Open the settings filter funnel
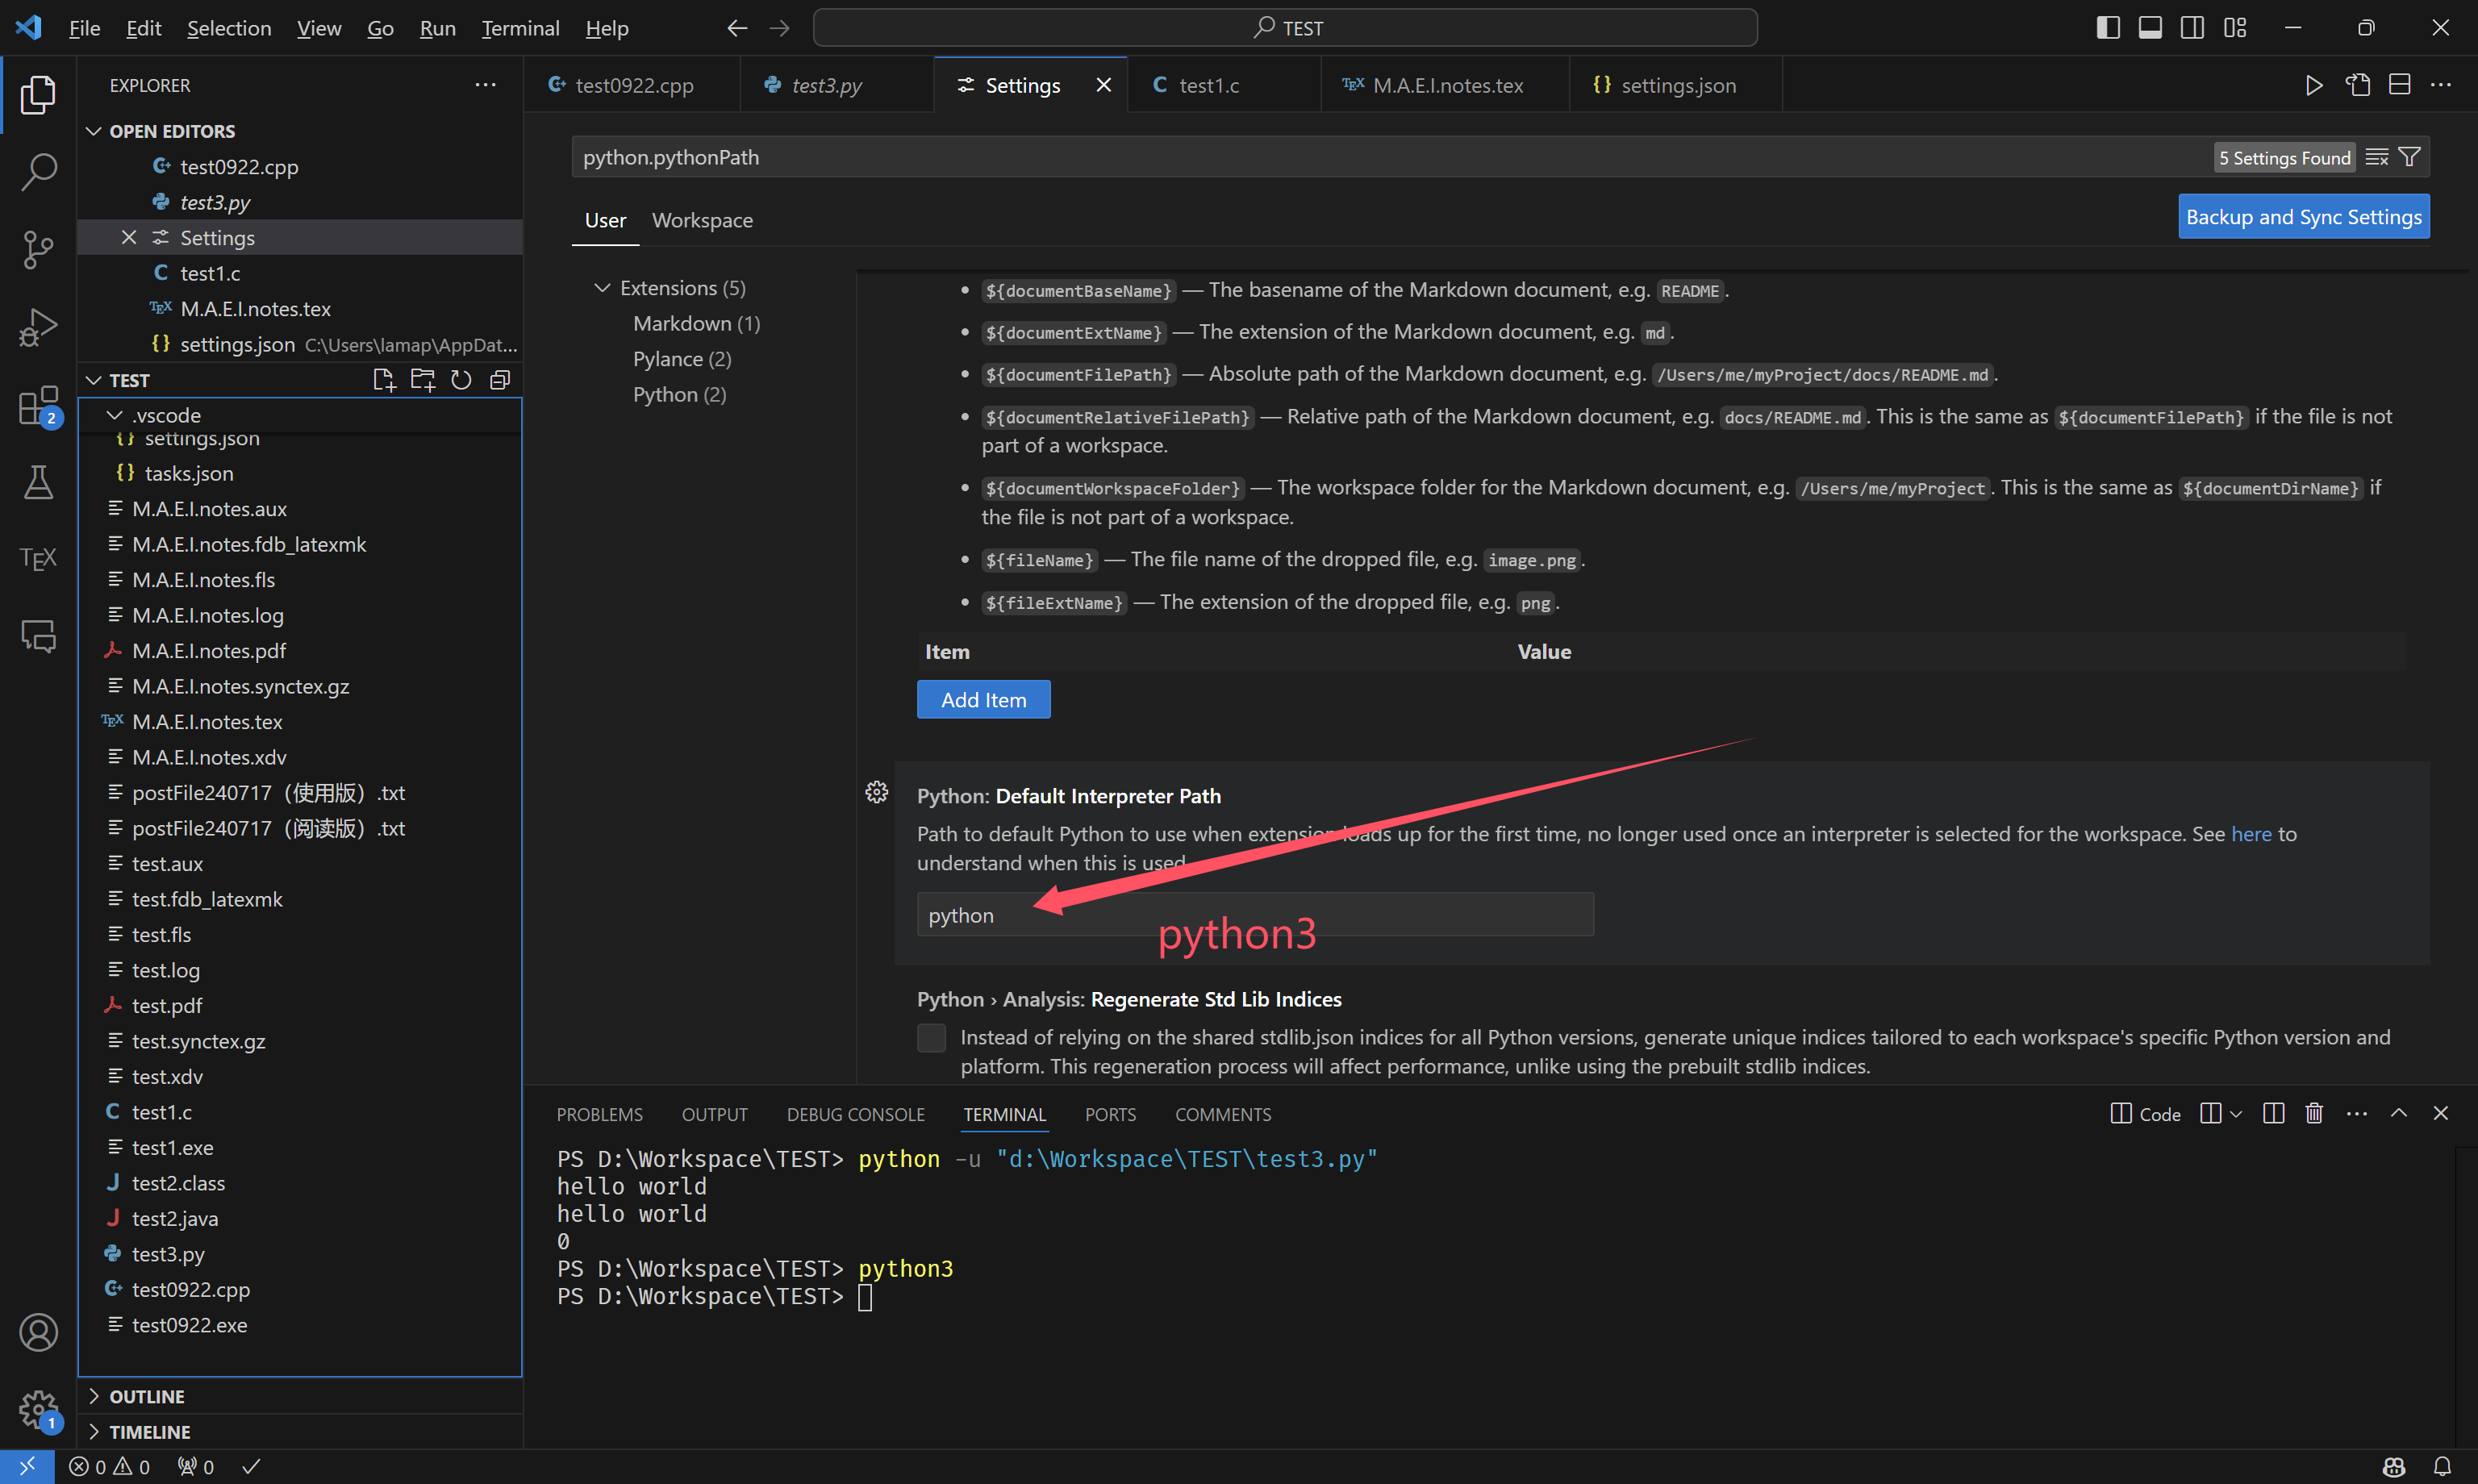The height and width of the screenshot is (1484, 2478). tap(2409, 157)
